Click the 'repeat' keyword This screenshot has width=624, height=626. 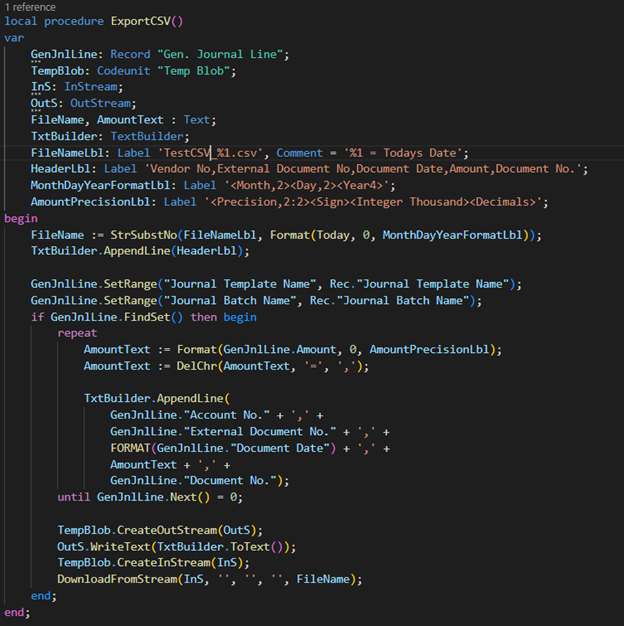[x=77, y=333]
